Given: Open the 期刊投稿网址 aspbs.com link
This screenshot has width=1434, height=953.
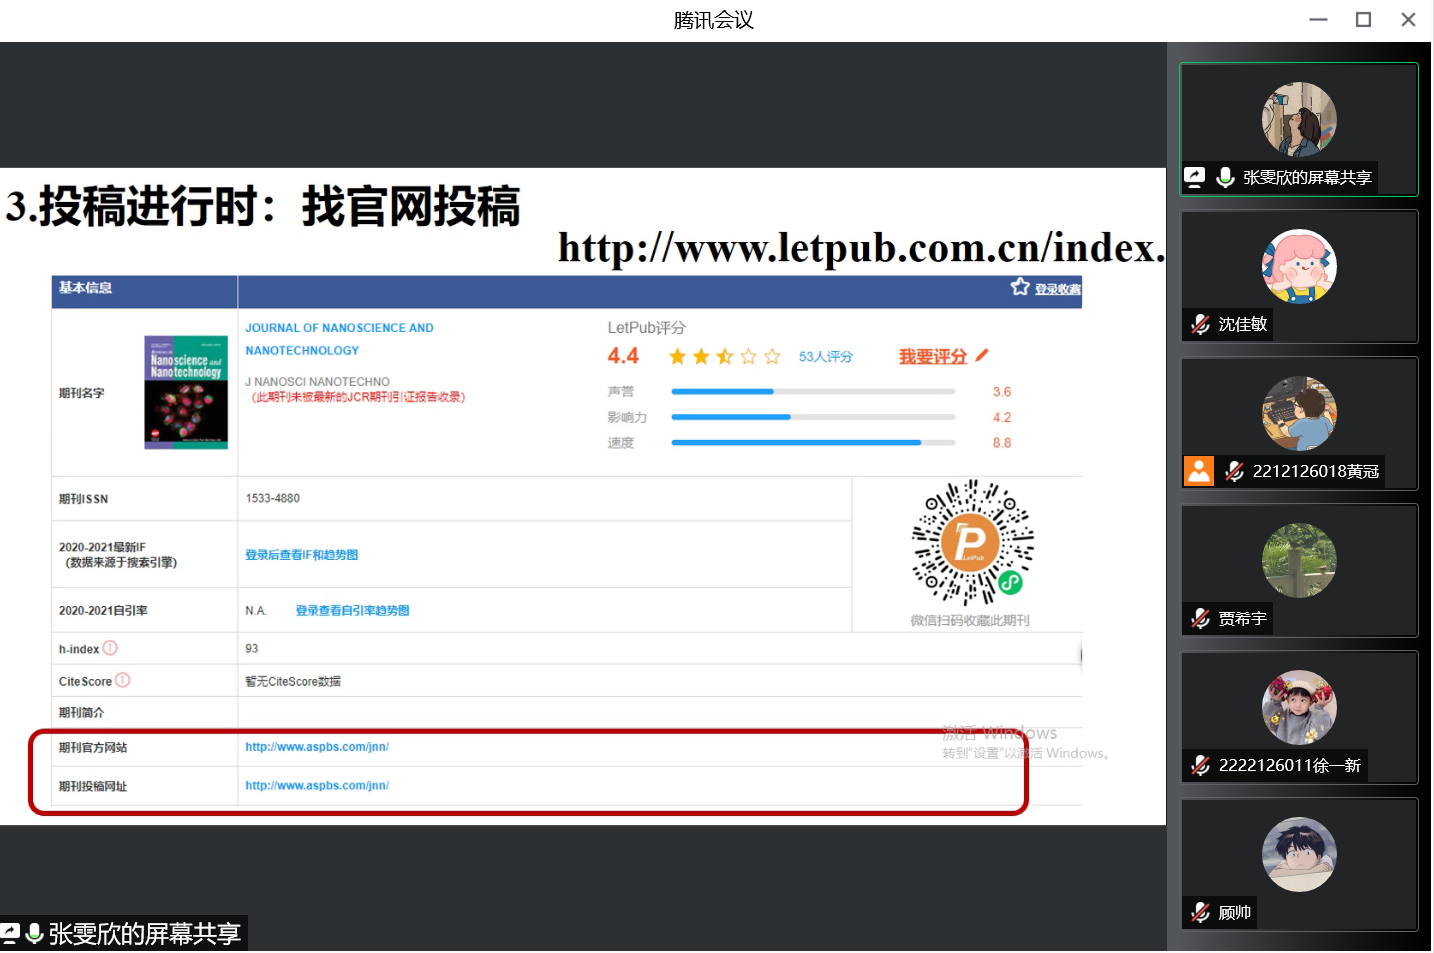Looking at the screenshot, I should [x=317, y=786].
